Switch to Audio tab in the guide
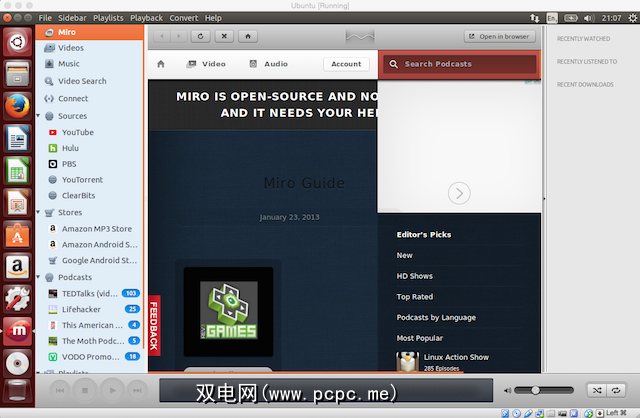This screenshot has height=418, width=640. [269, 64]
